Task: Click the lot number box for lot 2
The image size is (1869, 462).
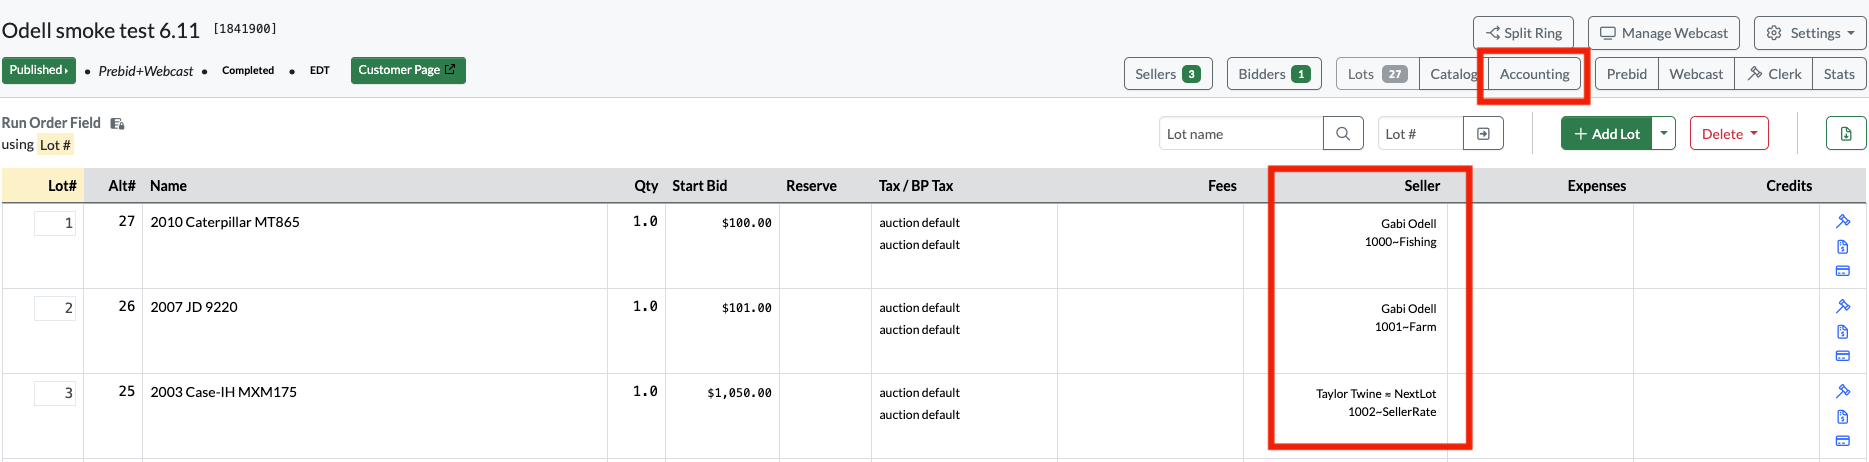Action: tap(55, 308)
